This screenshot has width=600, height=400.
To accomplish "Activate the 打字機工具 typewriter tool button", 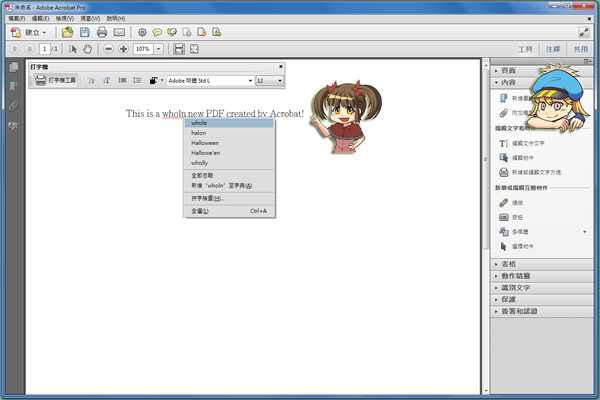I will (56, 80).
